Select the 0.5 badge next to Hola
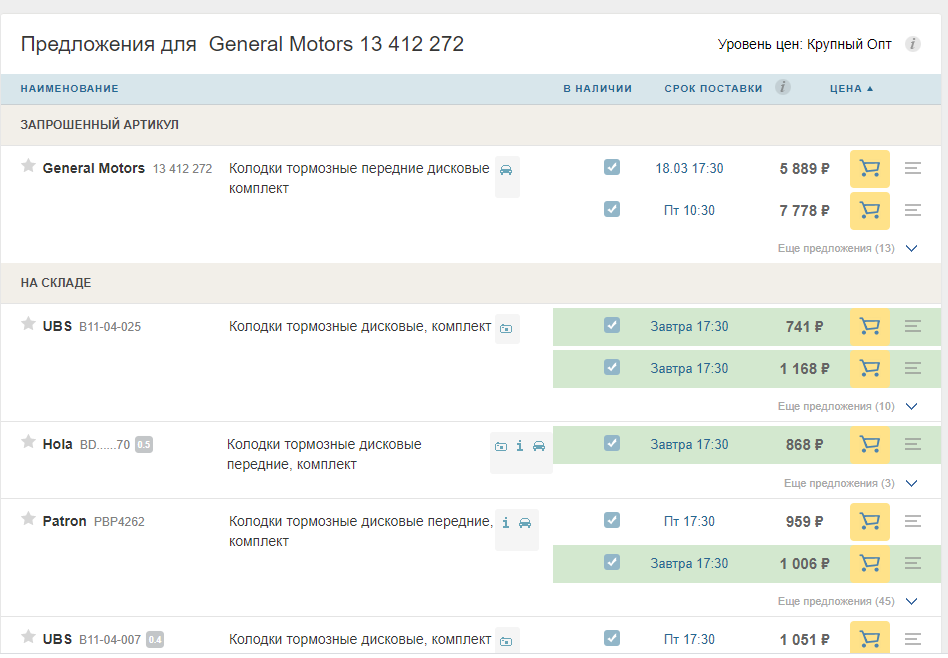 point(143,445)
